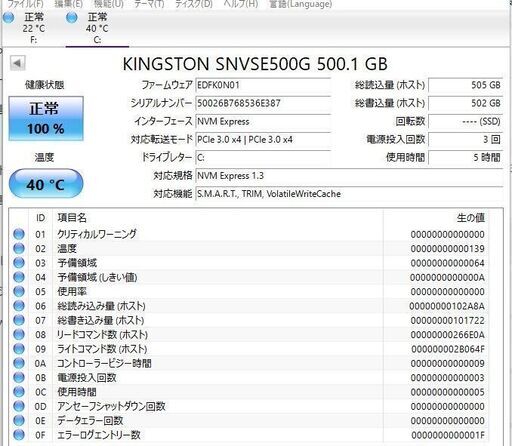Click status icon for row 0E データエラー回数
This screenshot has height=446, width=512.
(19, 420)
